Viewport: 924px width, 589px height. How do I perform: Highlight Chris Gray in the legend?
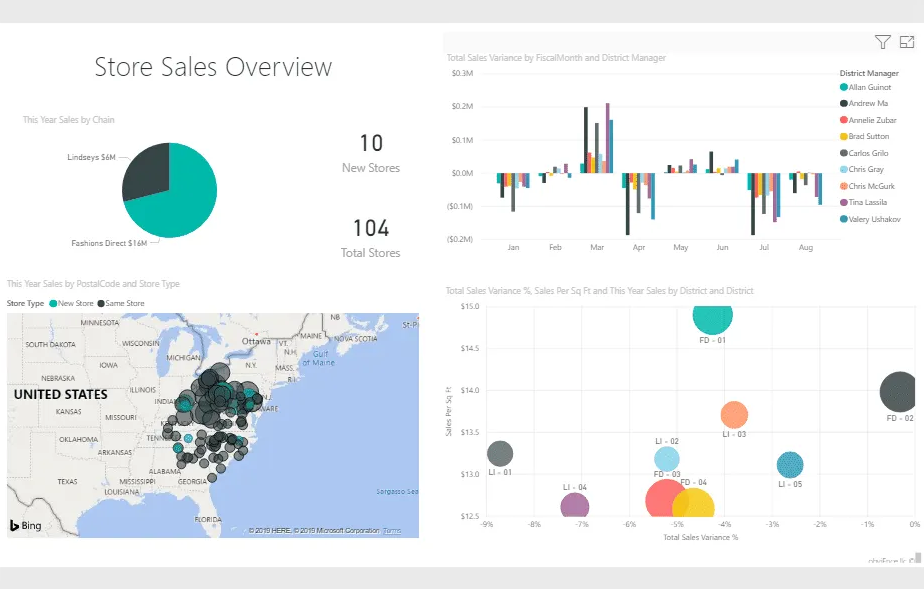pos(865,170)
